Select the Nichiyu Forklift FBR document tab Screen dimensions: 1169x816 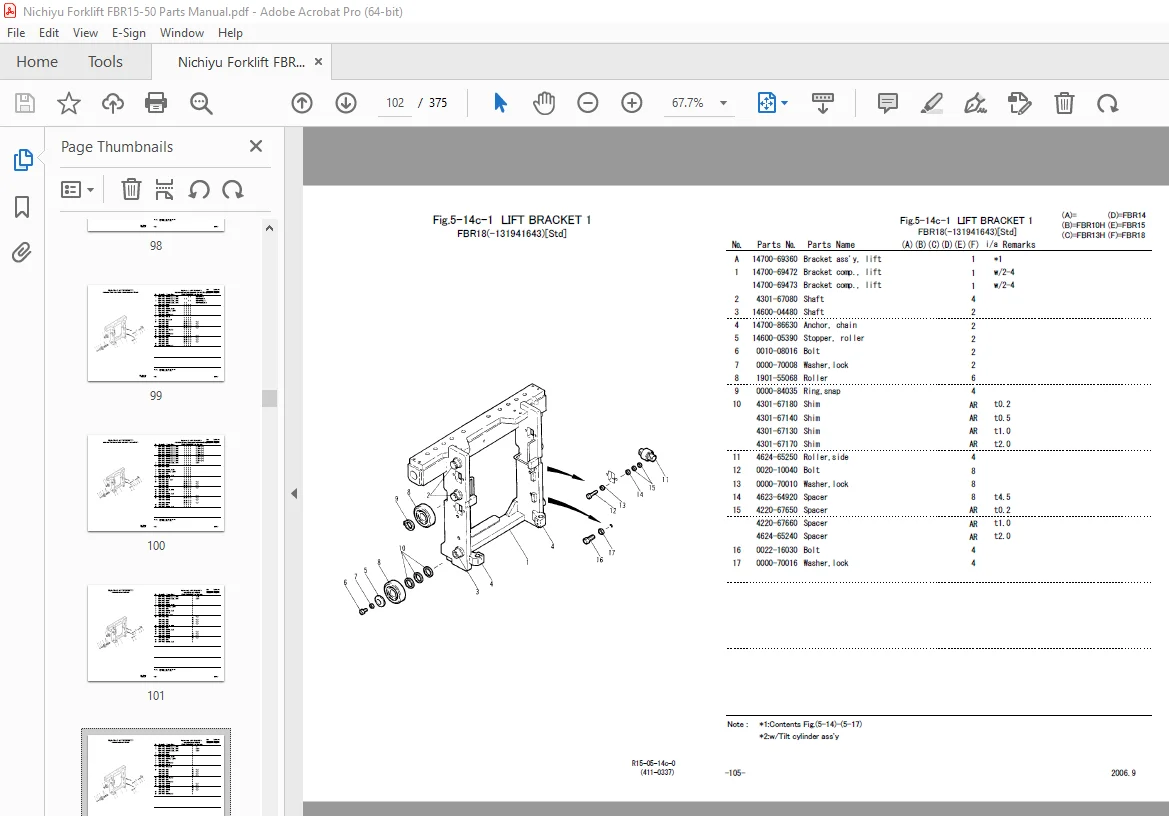tap(241, 63)
